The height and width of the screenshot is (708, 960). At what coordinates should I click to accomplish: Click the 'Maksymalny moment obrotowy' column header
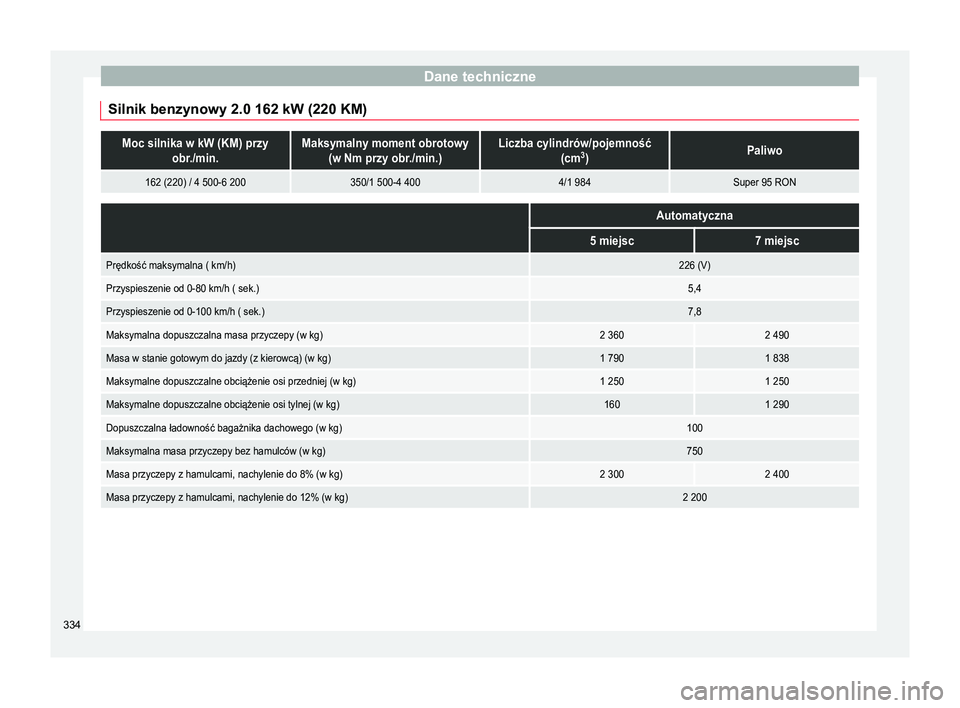coord(384,151)
